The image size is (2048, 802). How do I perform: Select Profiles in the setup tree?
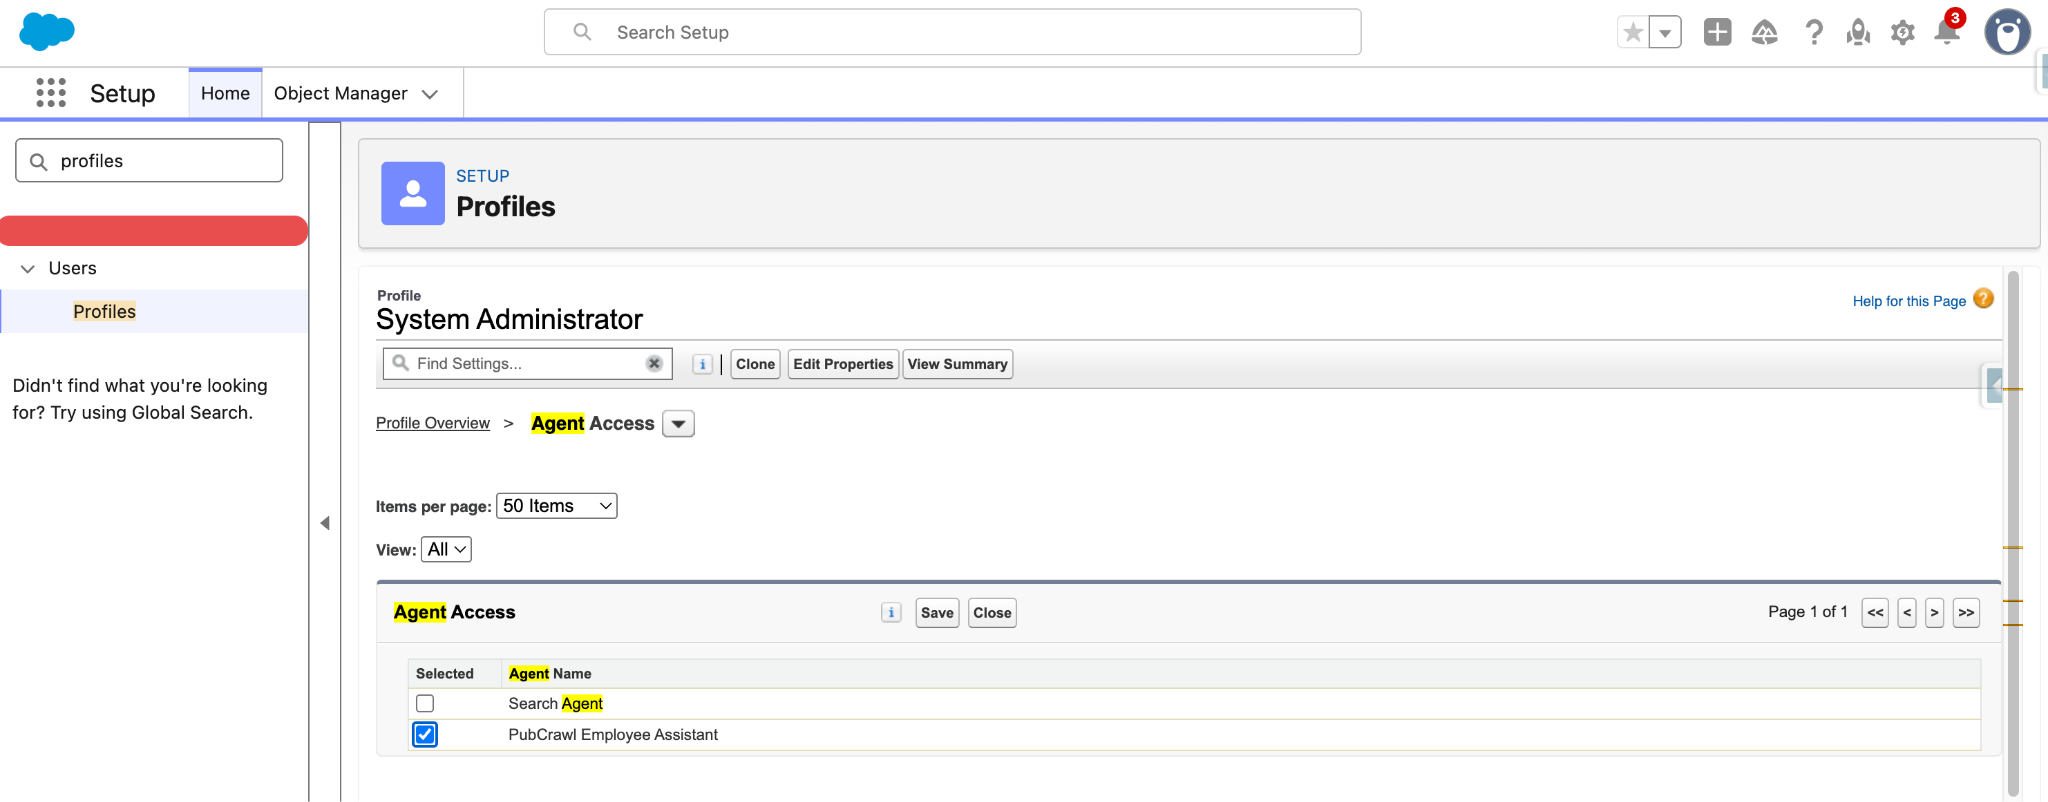tap(104, 311)
